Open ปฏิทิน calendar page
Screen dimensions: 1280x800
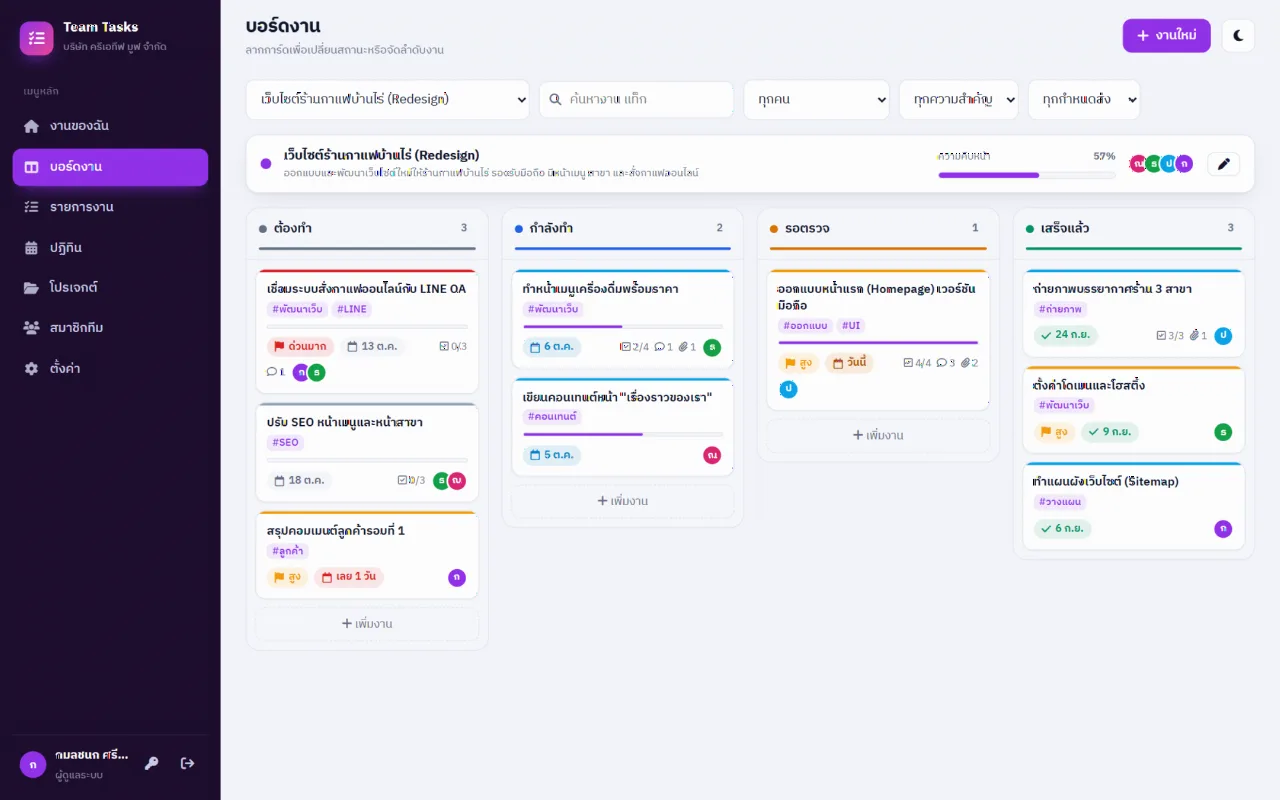(x=110, y=247)
